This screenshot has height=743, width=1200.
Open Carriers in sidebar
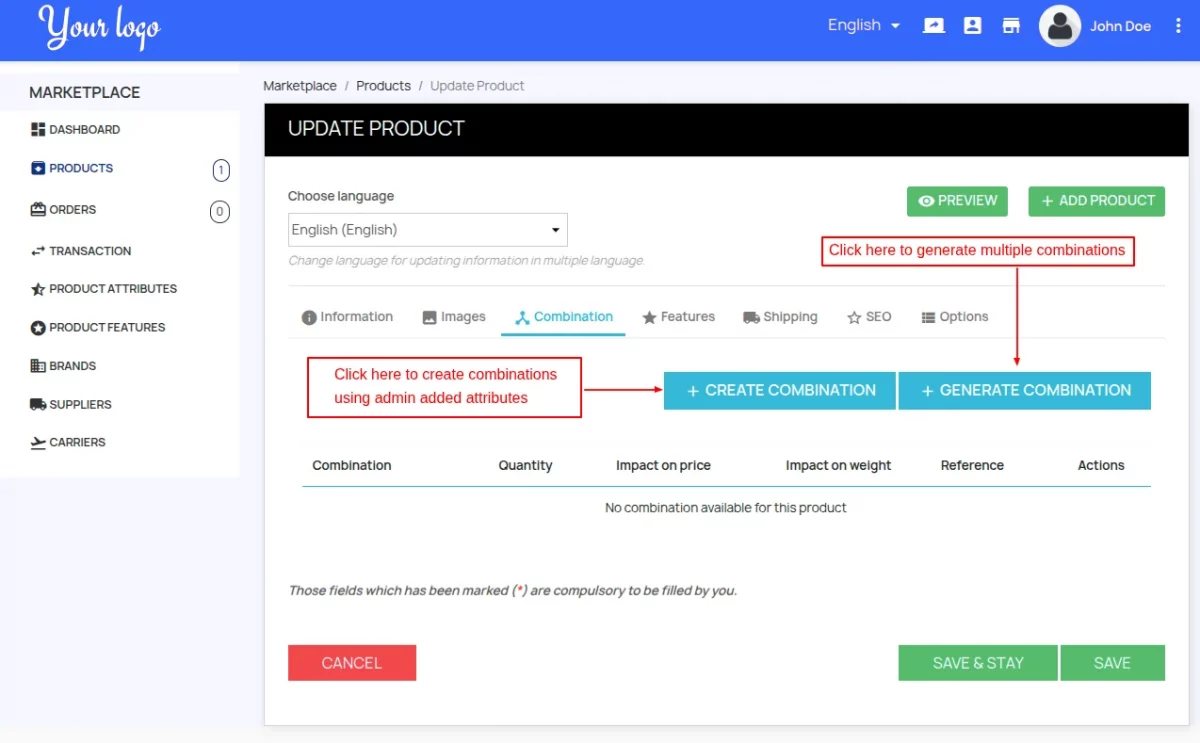click(x=77, y=442)
